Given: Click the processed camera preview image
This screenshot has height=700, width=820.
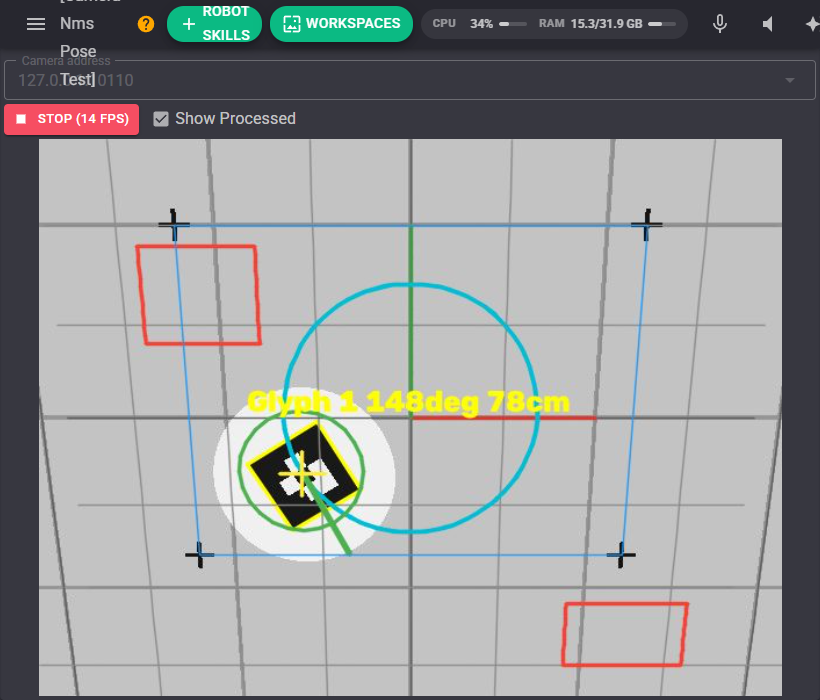Looking at the screenshot, I should tap(411, 417).
